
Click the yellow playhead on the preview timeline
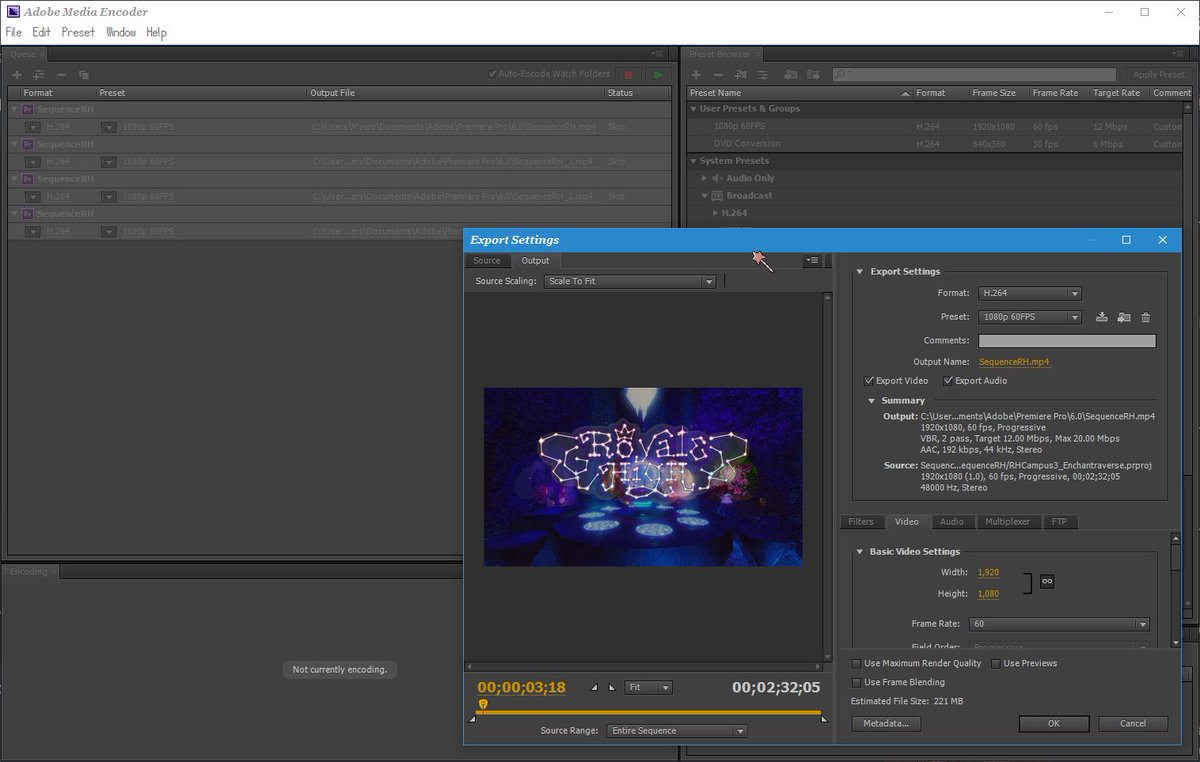483,706
